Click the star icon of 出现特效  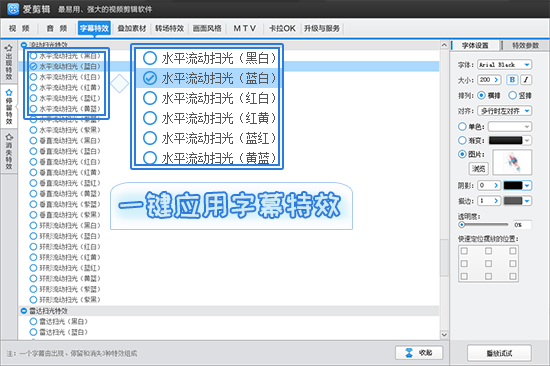pyautogui.click(x=9, y=48)
